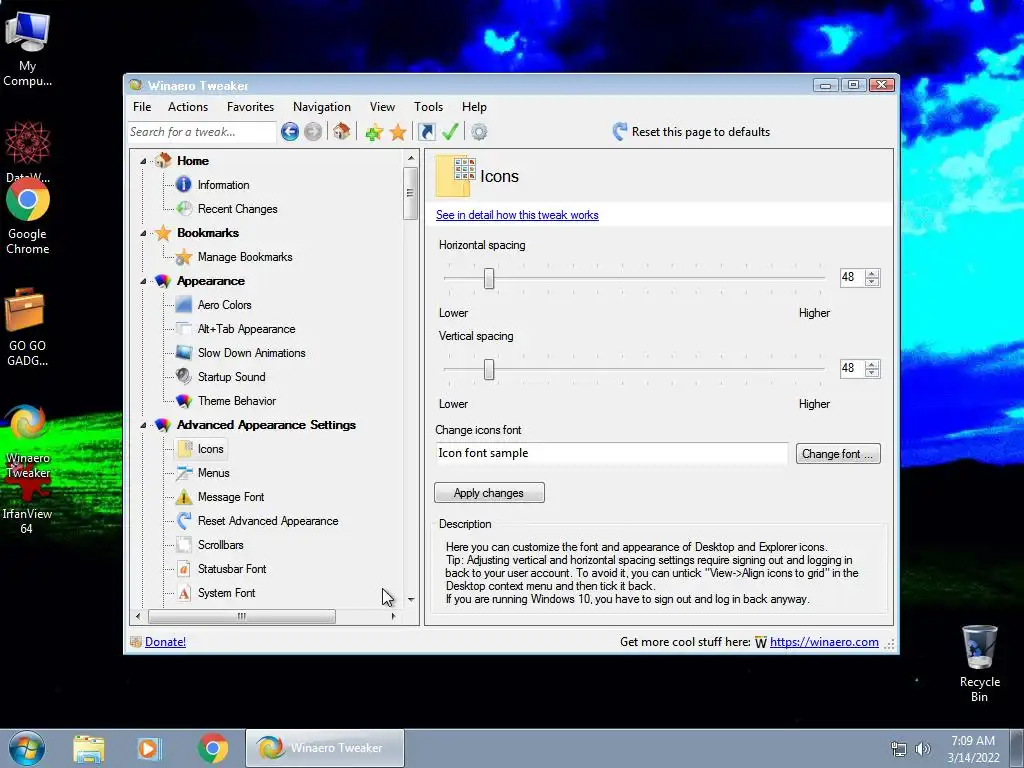The height and width of the screenshot is (768, 1024).
Task: Open the Navigation menu
Action: click(x=321, y=106)
